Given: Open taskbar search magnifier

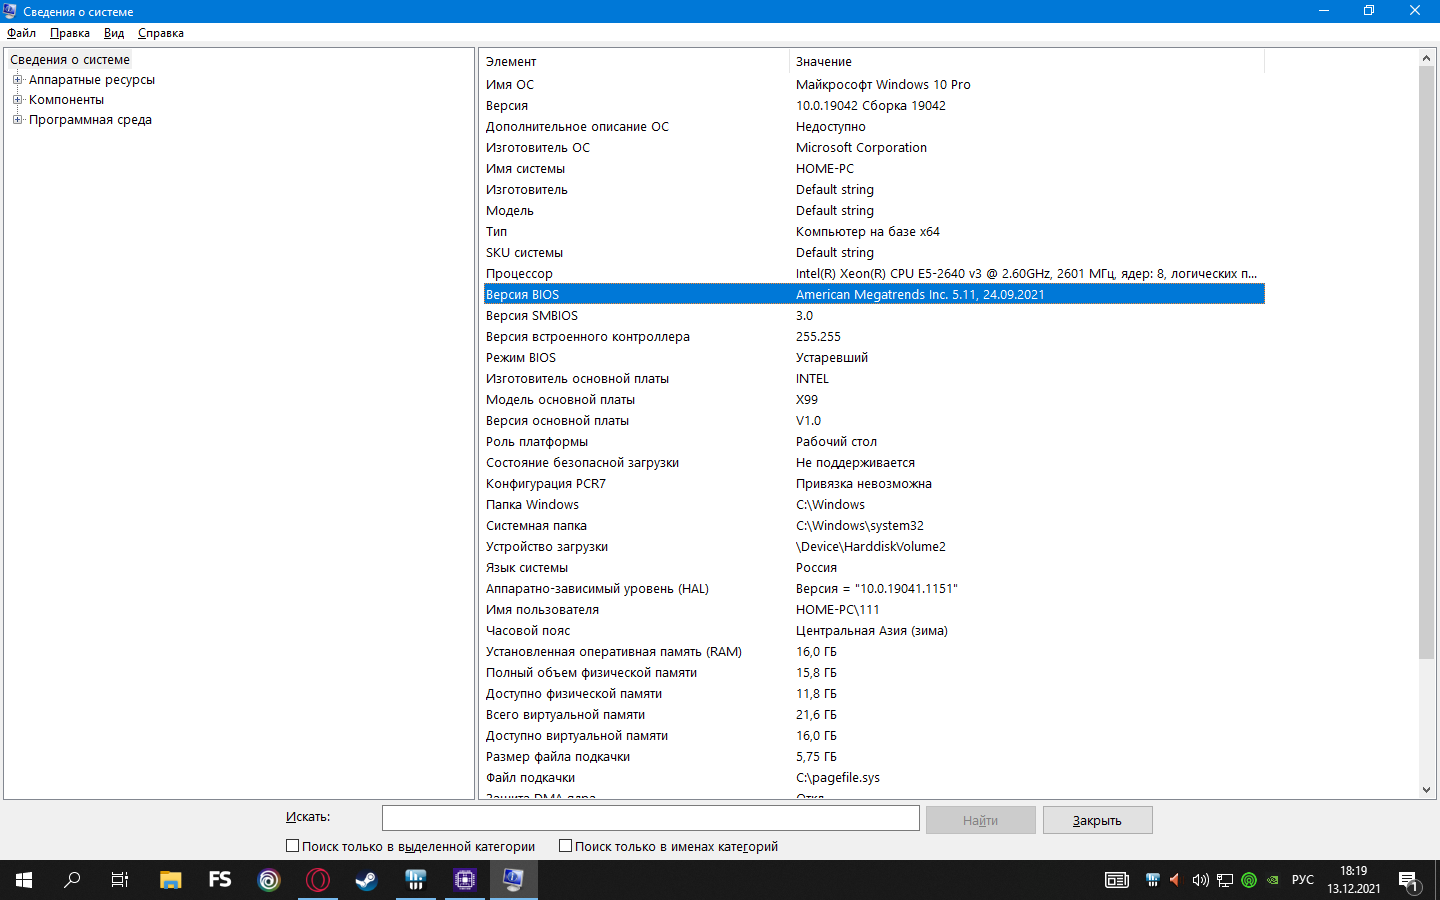Looking at the screenshot, I should pyautogui.click(x=72, y=880).
